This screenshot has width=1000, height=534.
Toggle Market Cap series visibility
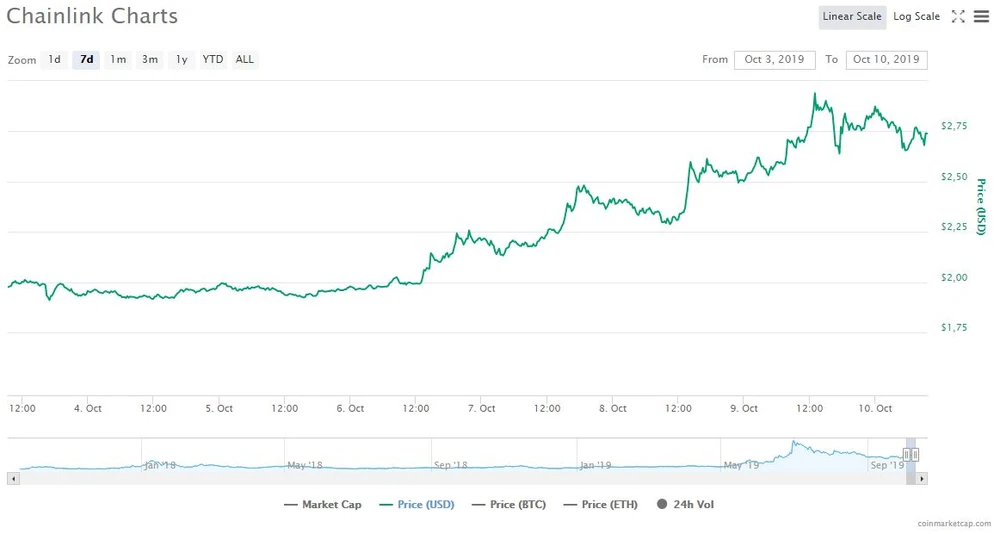click(x=323, y=505)
